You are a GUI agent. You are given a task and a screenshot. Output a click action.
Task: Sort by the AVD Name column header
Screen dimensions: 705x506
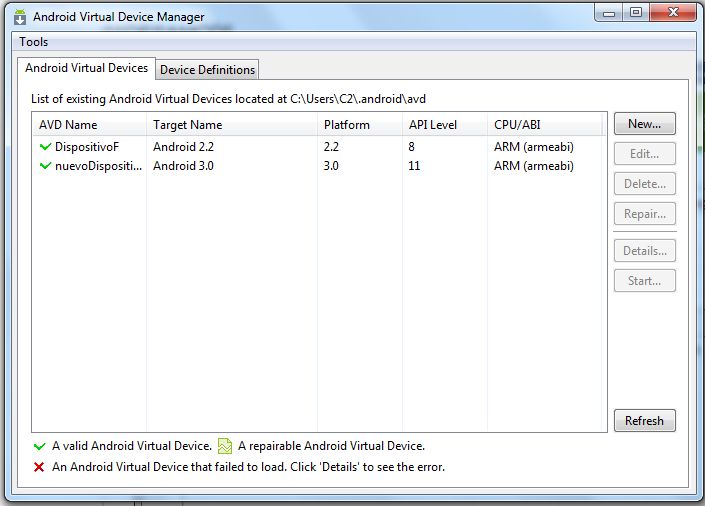tap(89, 125)
